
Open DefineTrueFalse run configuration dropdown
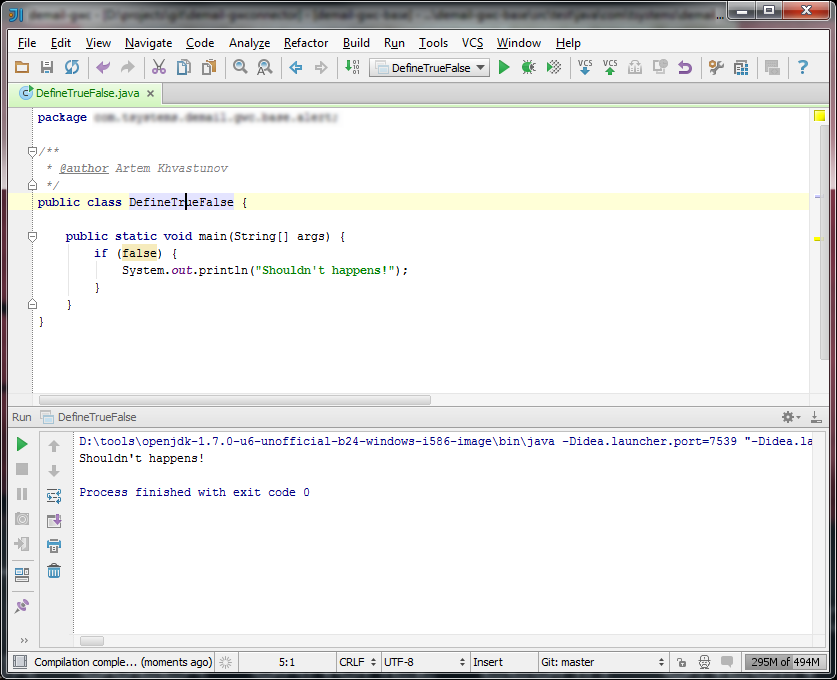(430, 68)
